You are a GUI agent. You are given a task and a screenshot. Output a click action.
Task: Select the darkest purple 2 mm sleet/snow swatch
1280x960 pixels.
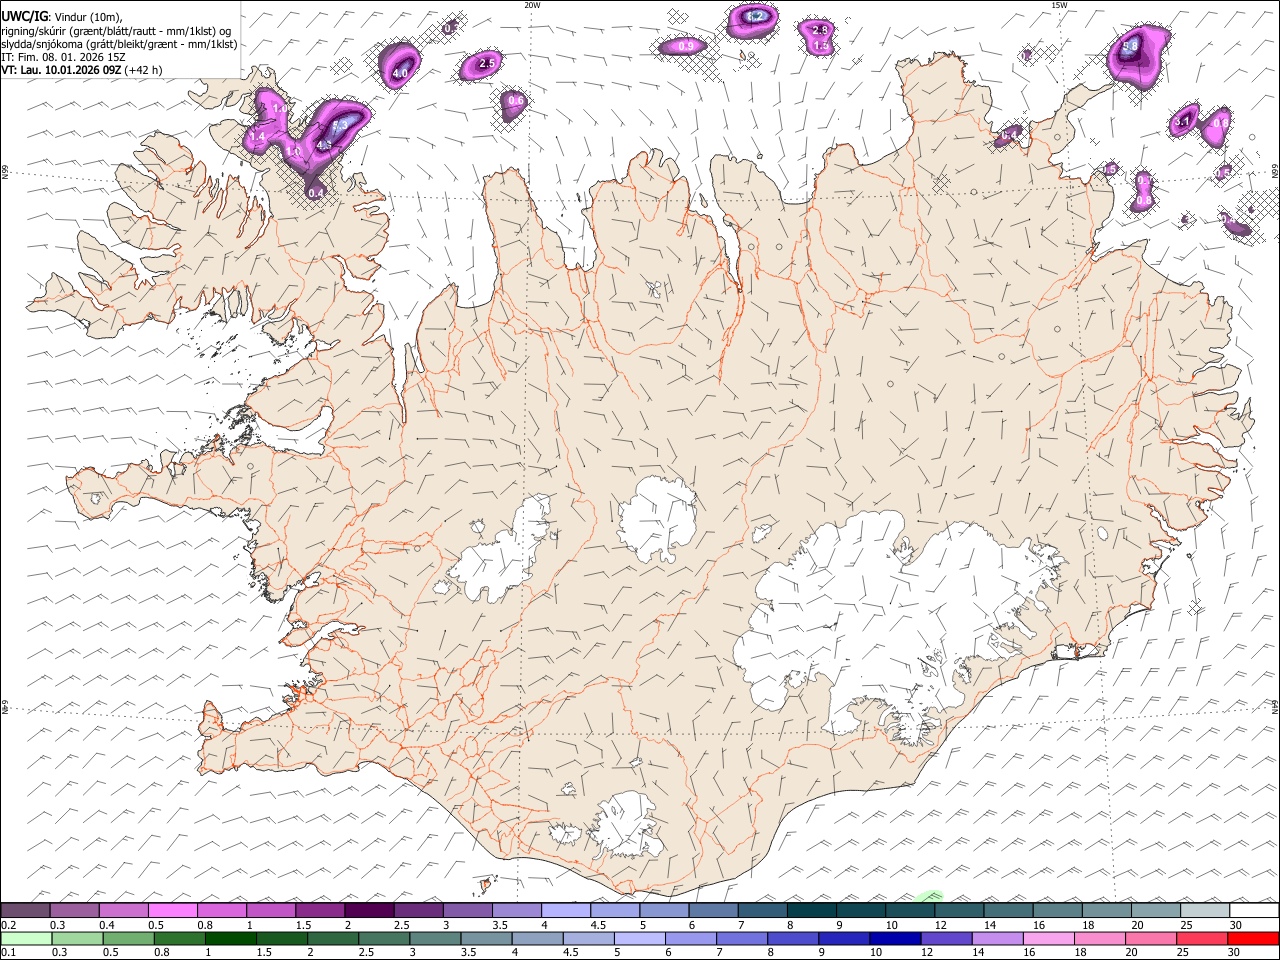[368, 911]
